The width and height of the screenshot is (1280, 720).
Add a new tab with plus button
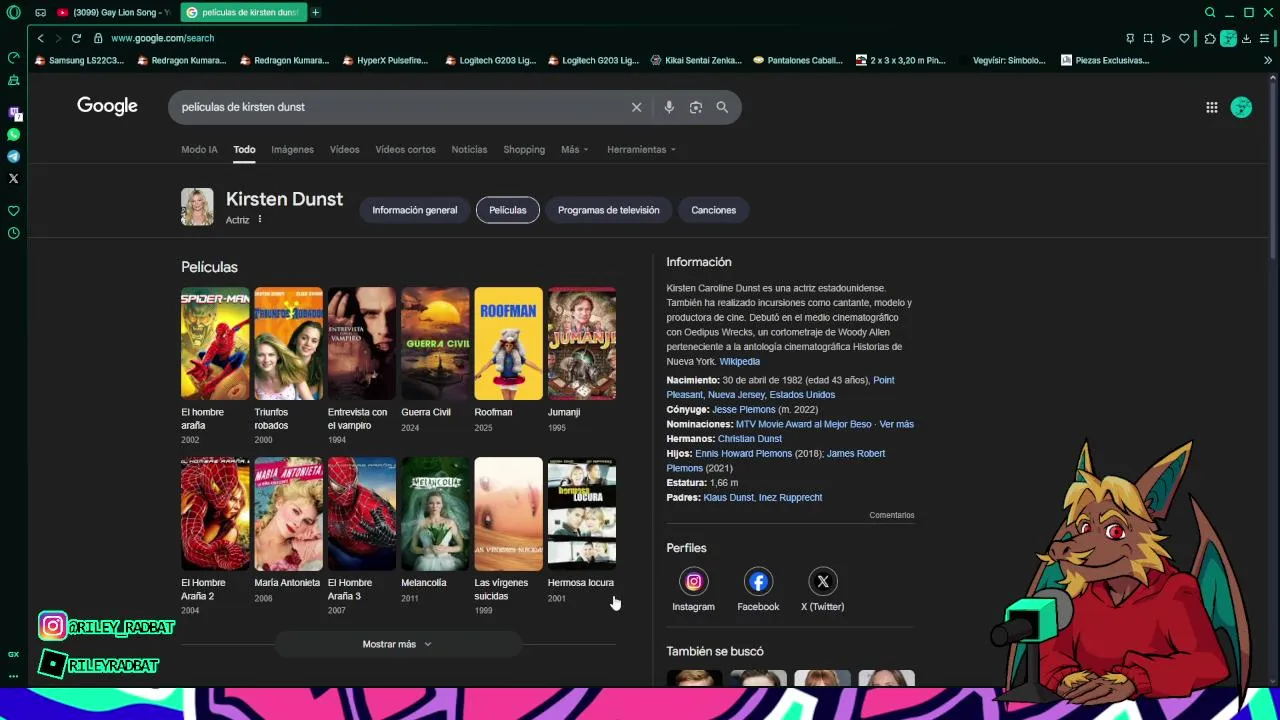pyautogui.click(x=315, y=12)
